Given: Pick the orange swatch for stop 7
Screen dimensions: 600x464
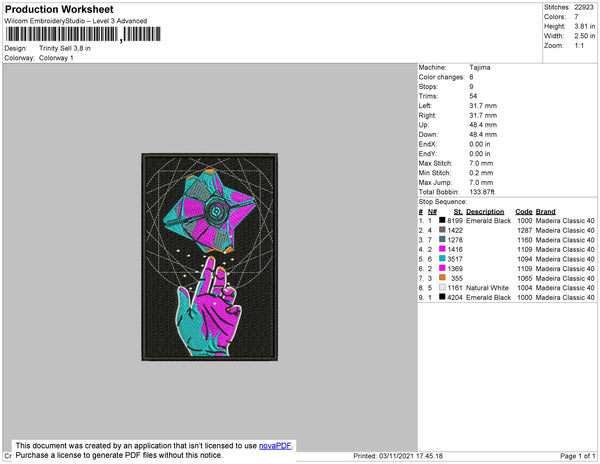Looking at the screenshot, I should pyautogui.click(x=442, y=278).
